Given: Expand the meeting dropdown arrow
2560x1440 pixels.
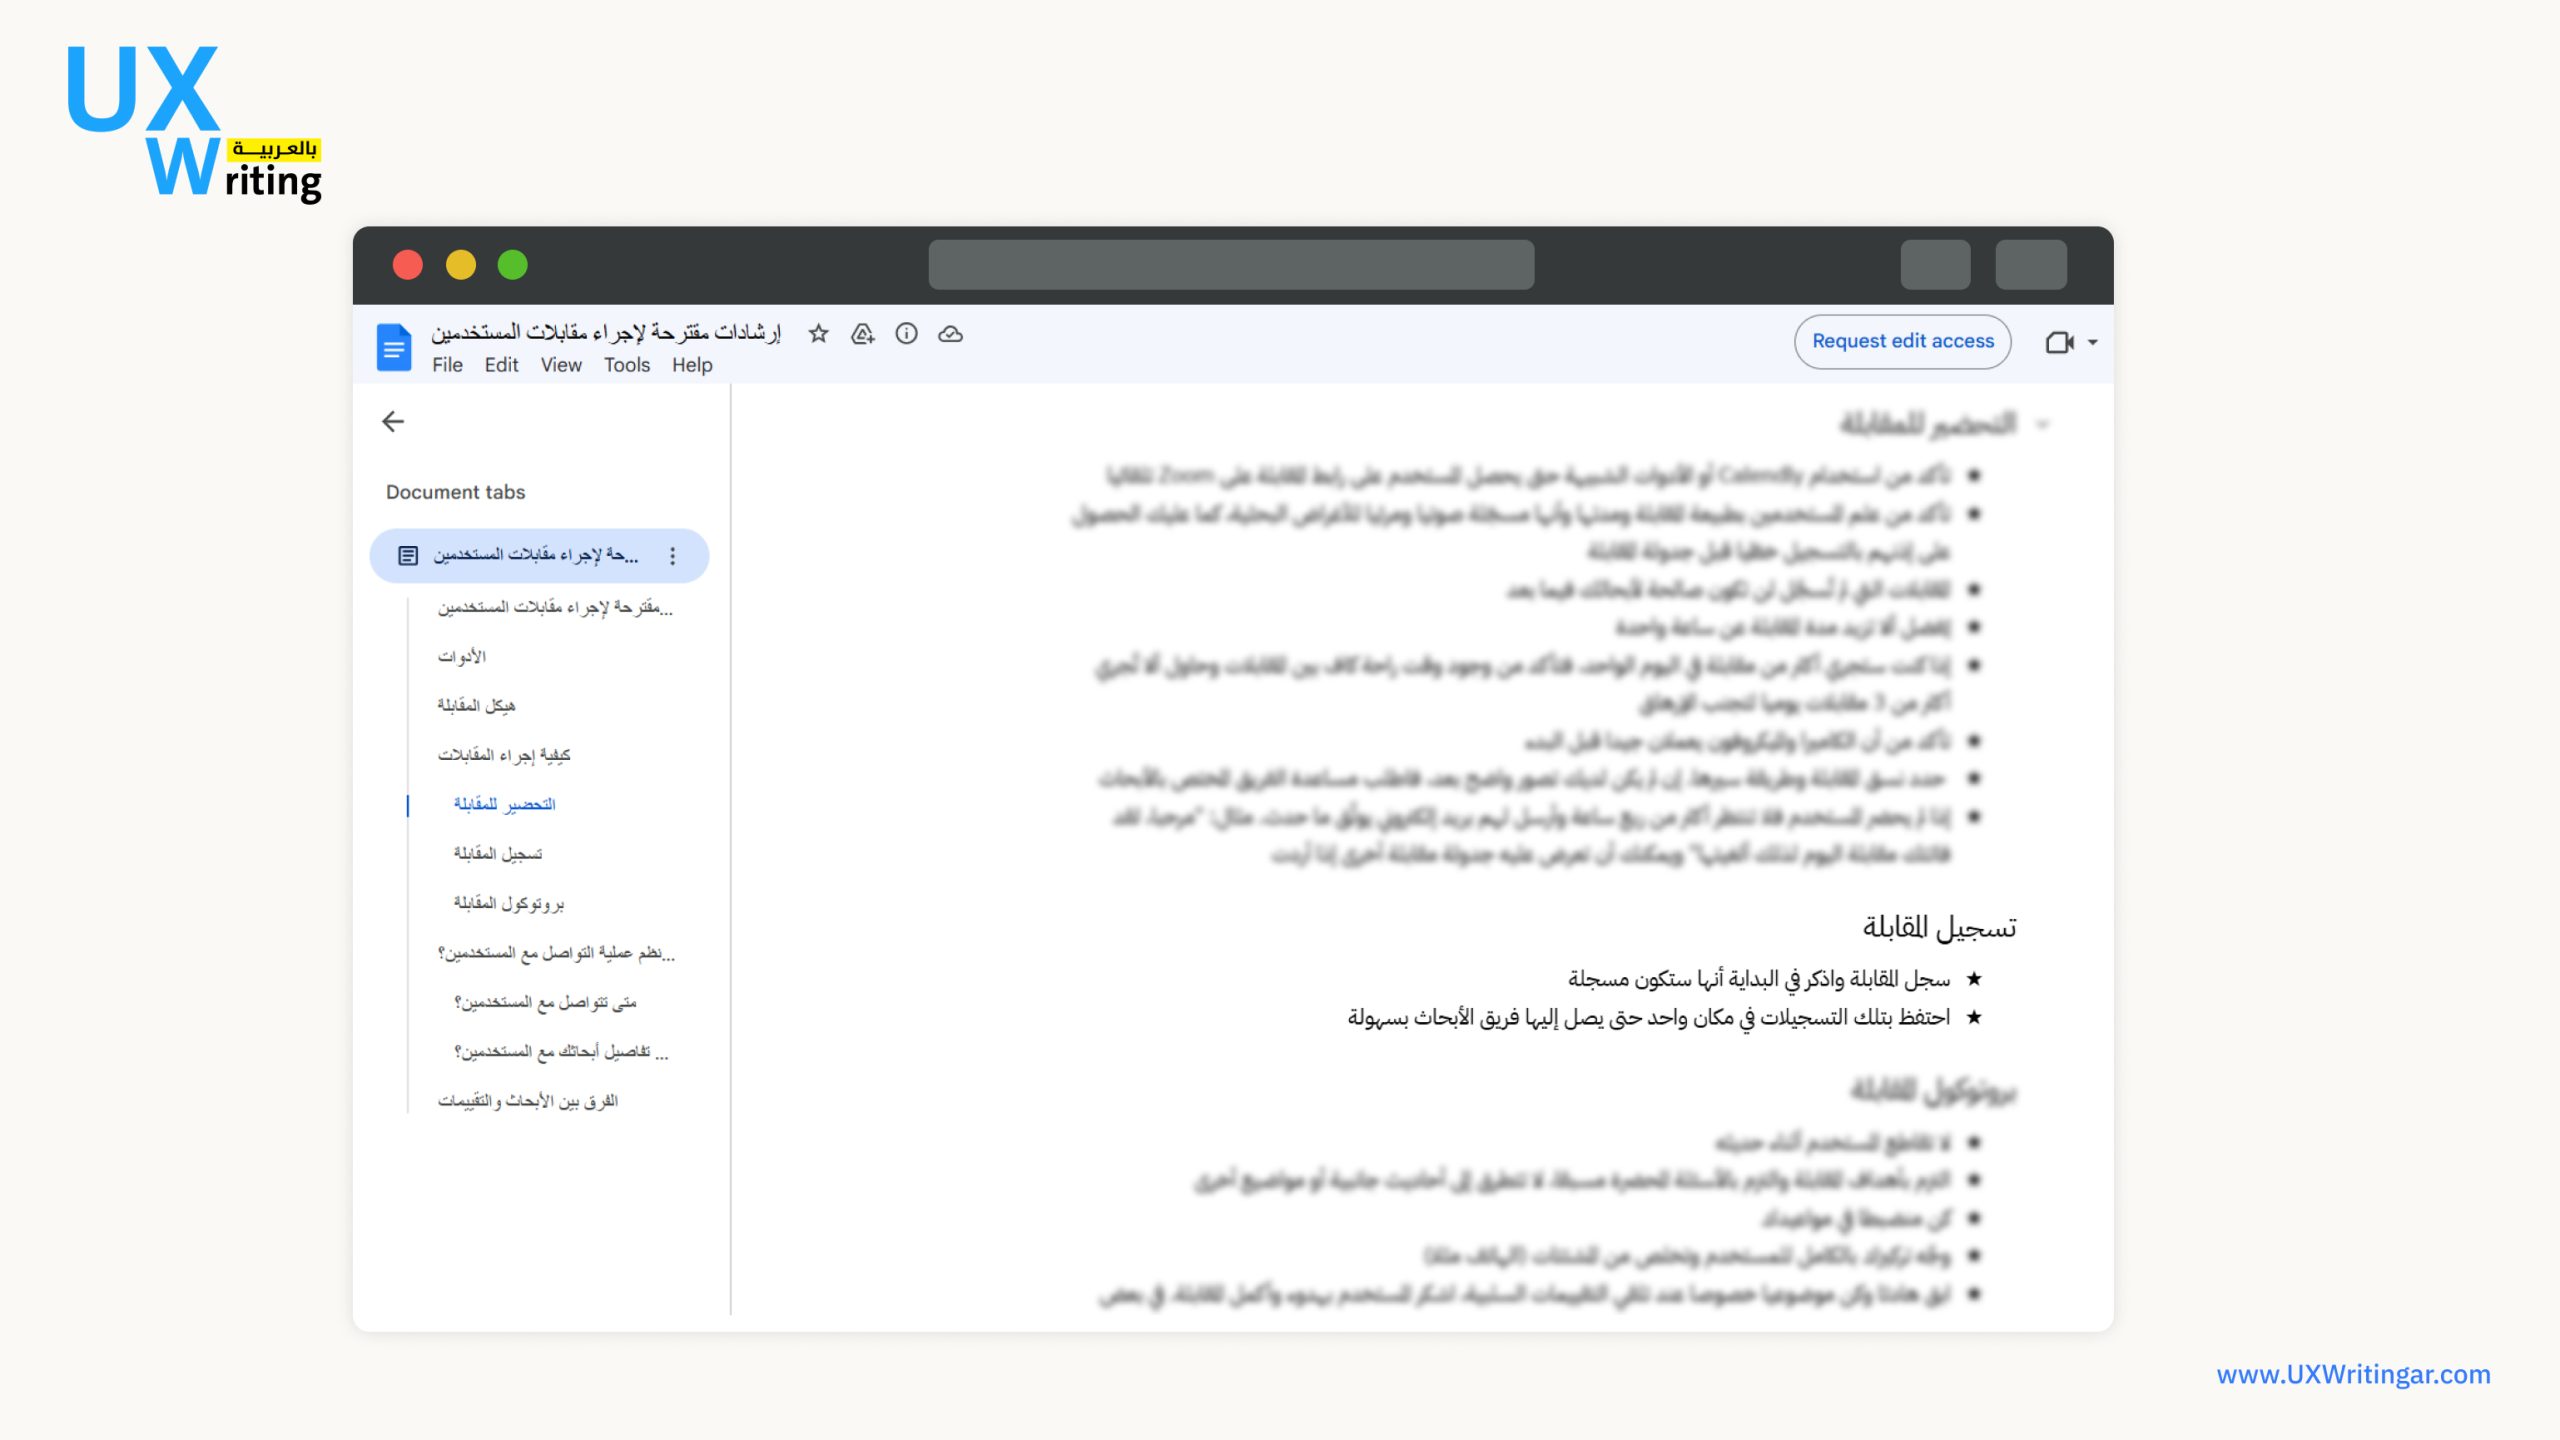Looking at the screenshot, I should click(x=2092, y=342).
